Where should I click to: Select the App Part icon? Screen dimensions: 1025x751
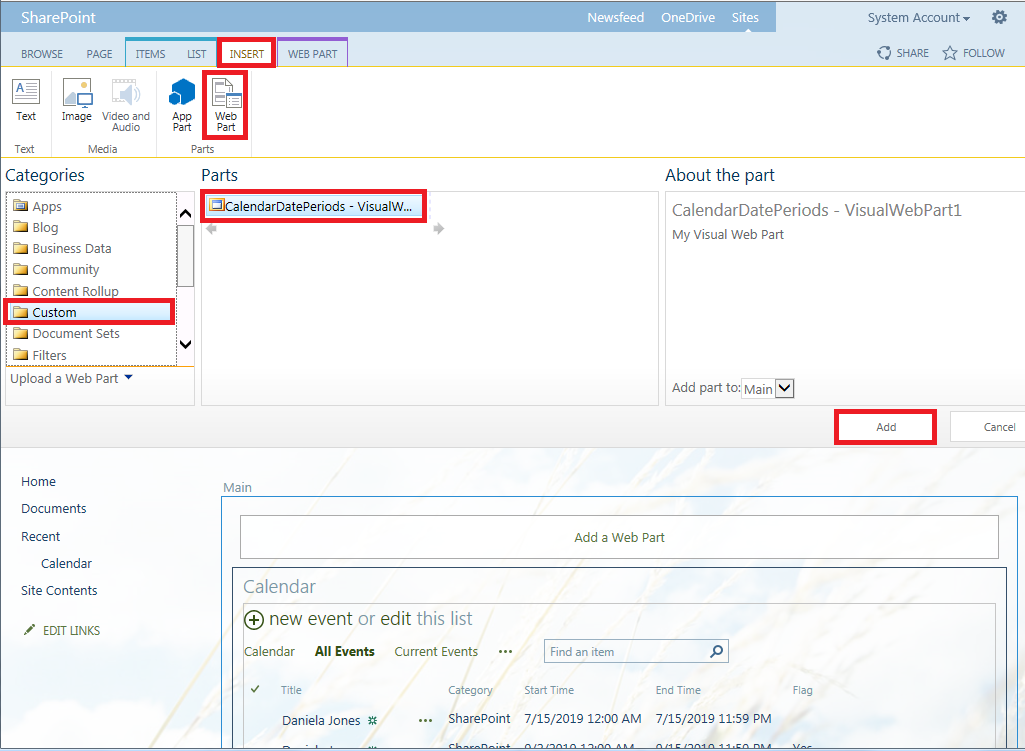click(181, 100)
